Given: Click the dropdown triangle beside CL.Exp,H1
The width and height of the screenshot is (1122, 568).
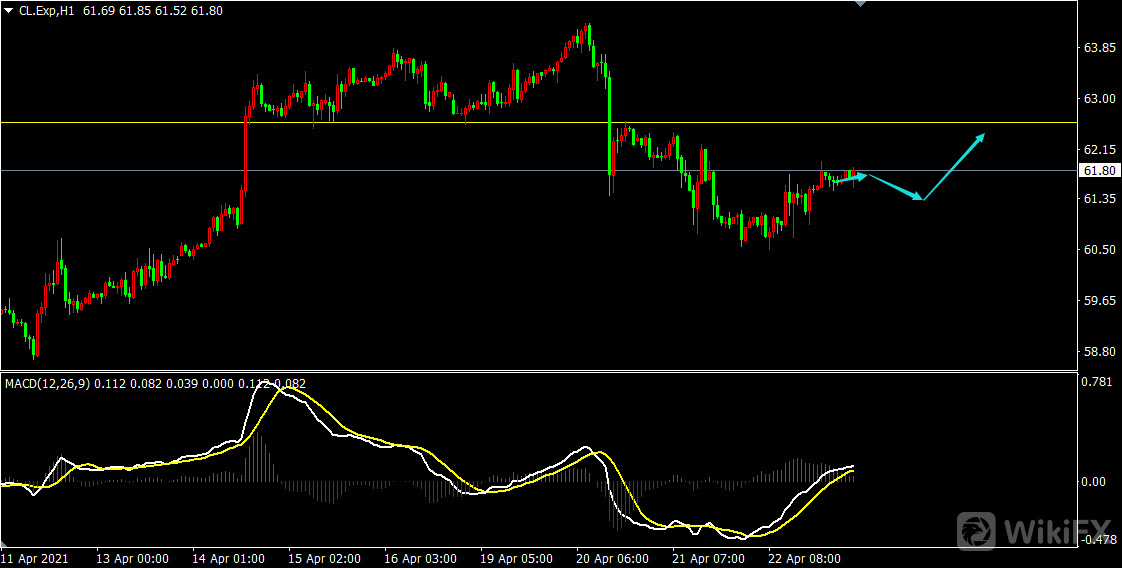Looking at the screenshot, I should coord(8,9).
